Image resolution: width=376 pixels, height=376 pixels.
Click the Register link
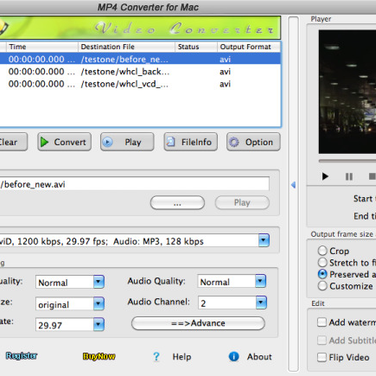pyautogui.click(x=22, y=356)
